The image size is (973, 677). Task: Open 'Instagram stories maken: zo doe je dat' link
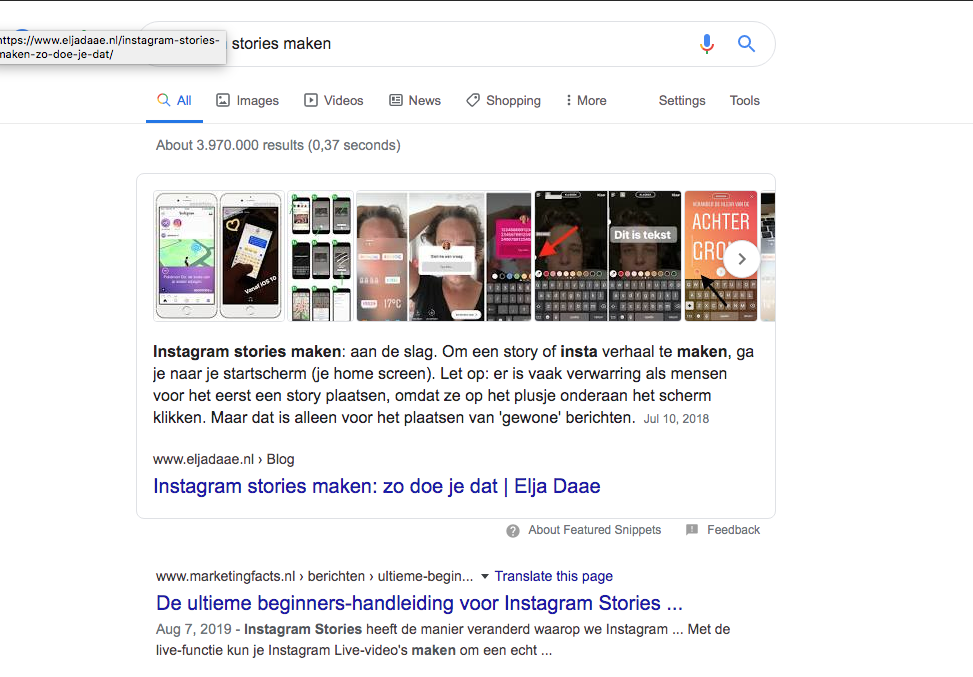click(x=377, y=486)
